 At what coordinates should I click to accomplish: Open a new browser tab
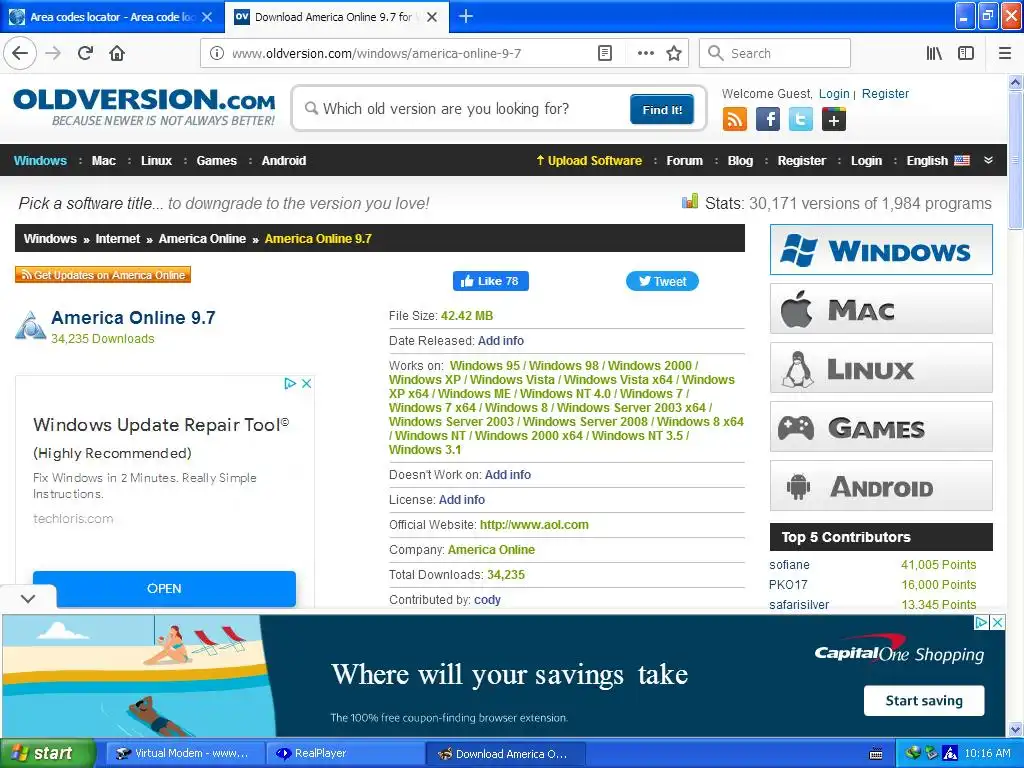tap(466, 16)
